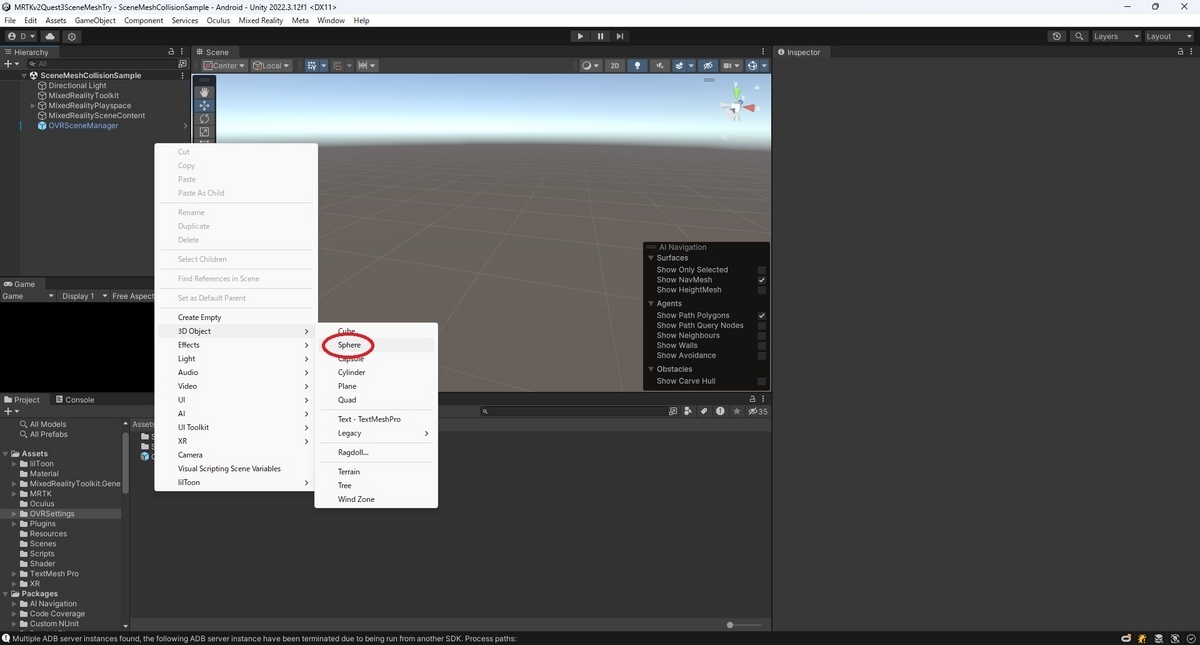Image resolution: width=1200 pixels, height=645 pixels.
Task: Toggle scene visibility hidden-eye icon
Action: [708, 66]
